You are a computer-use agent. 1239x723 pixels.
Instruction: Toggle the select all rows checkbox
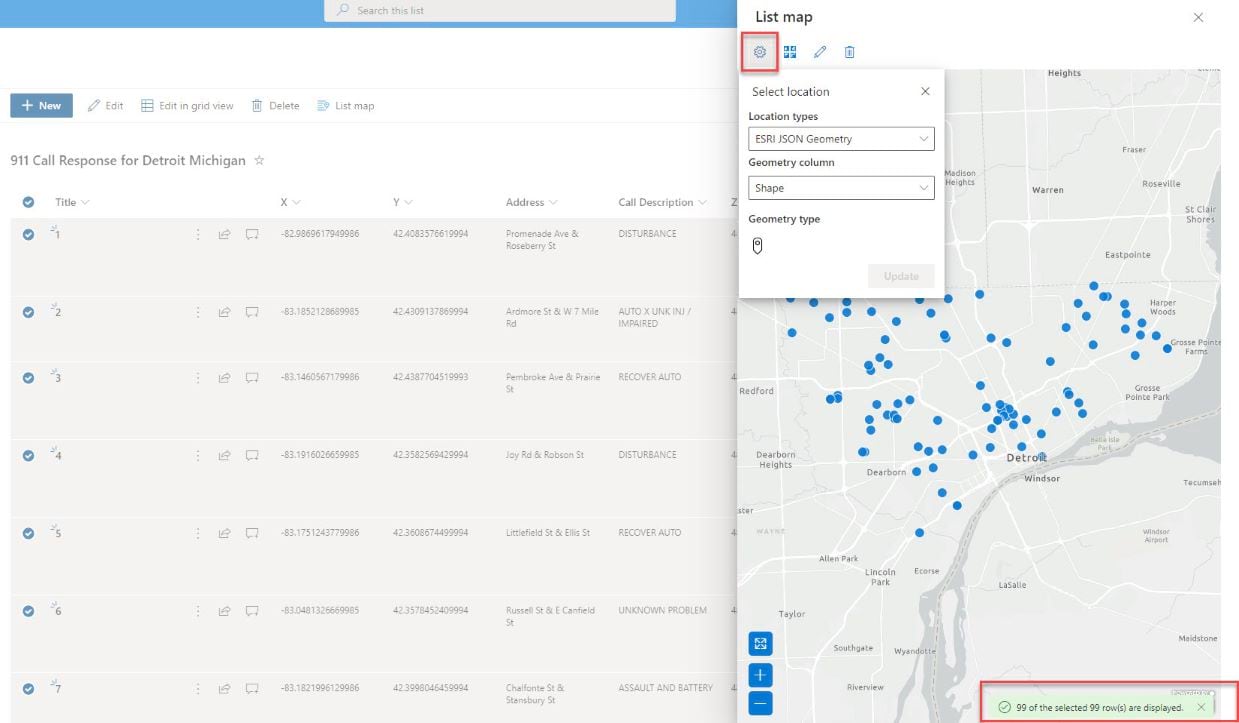pyautogui.click(x=28, y=202)
